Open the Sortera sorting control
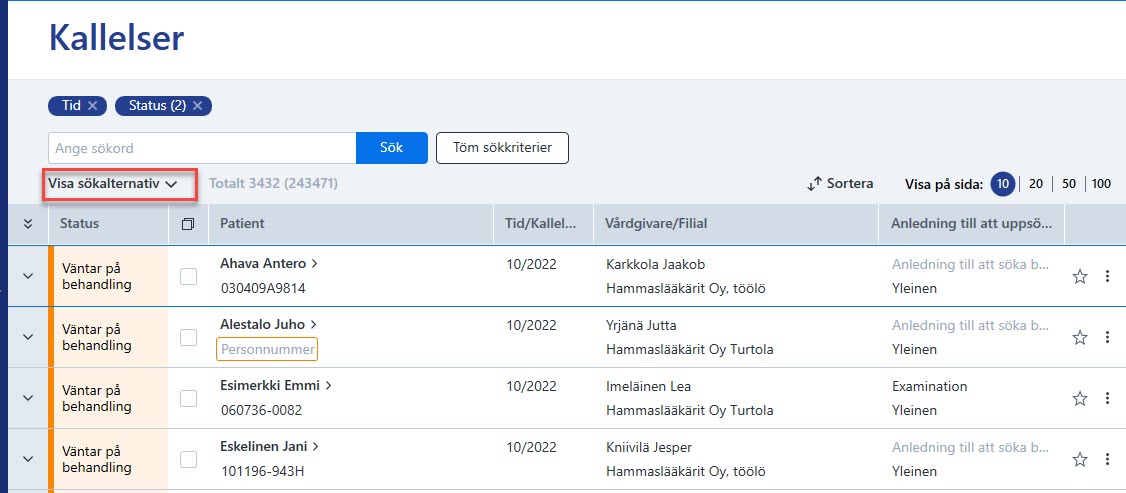 coord(840,184)
